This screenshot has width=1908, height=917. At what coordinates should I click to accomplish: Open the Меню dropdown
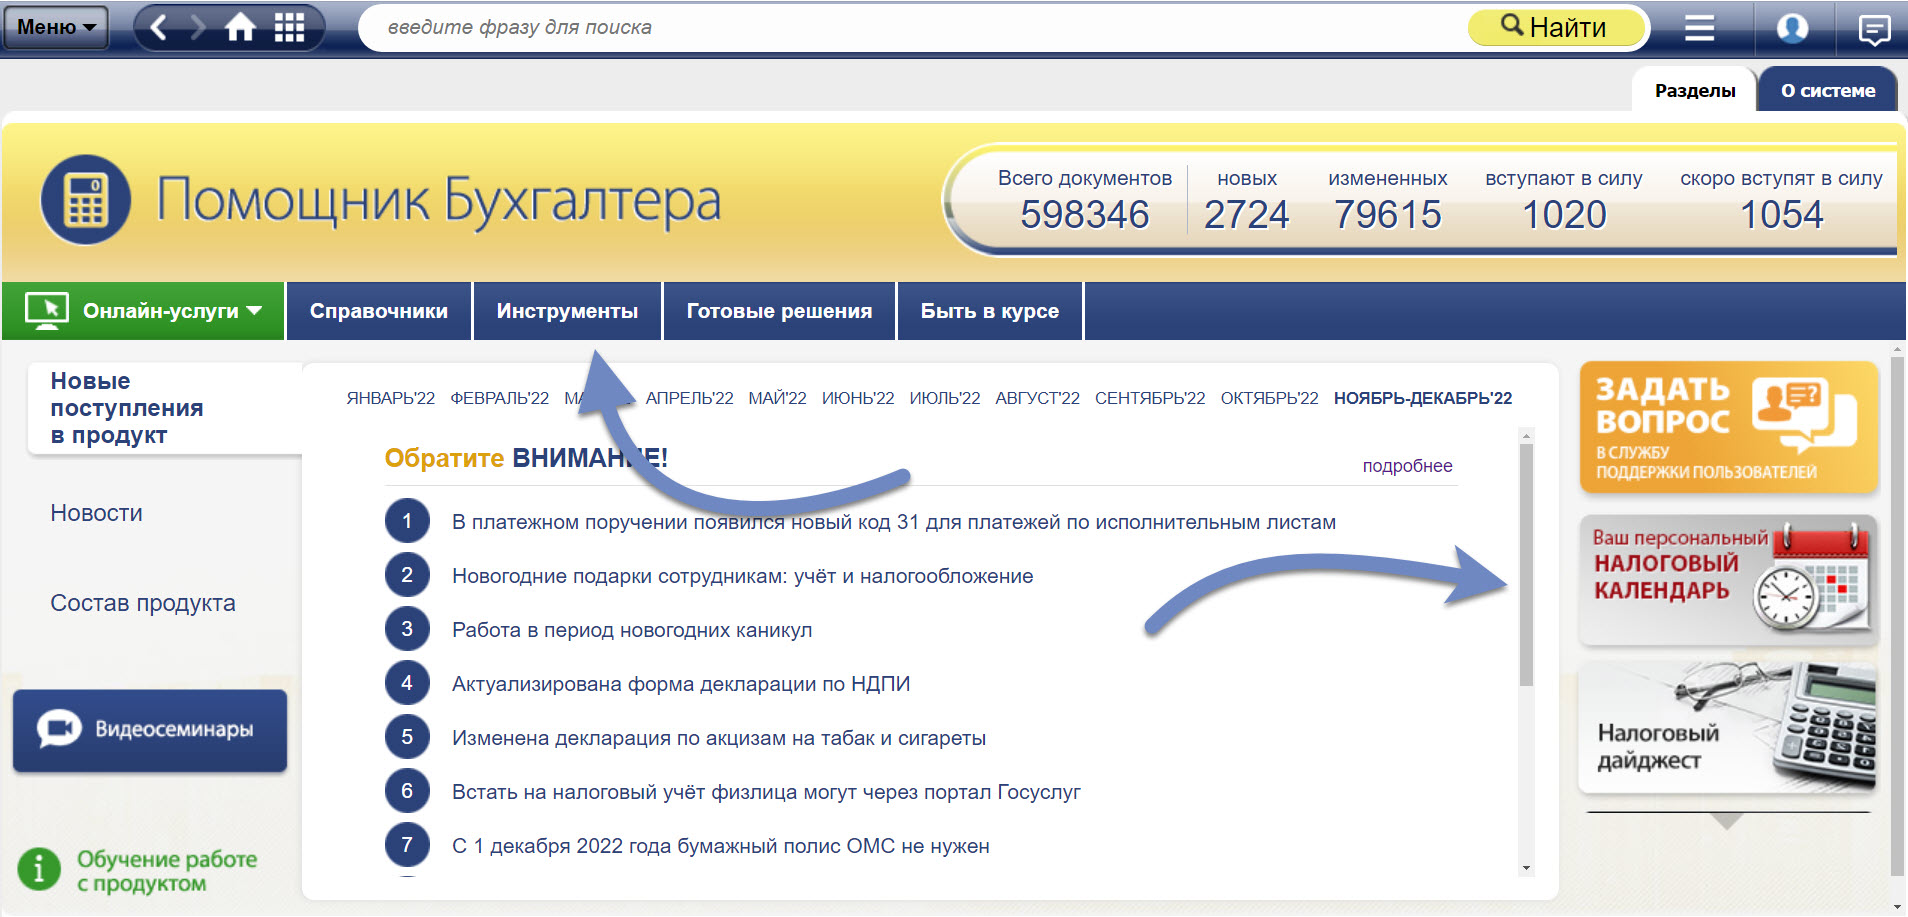[56, 27]
